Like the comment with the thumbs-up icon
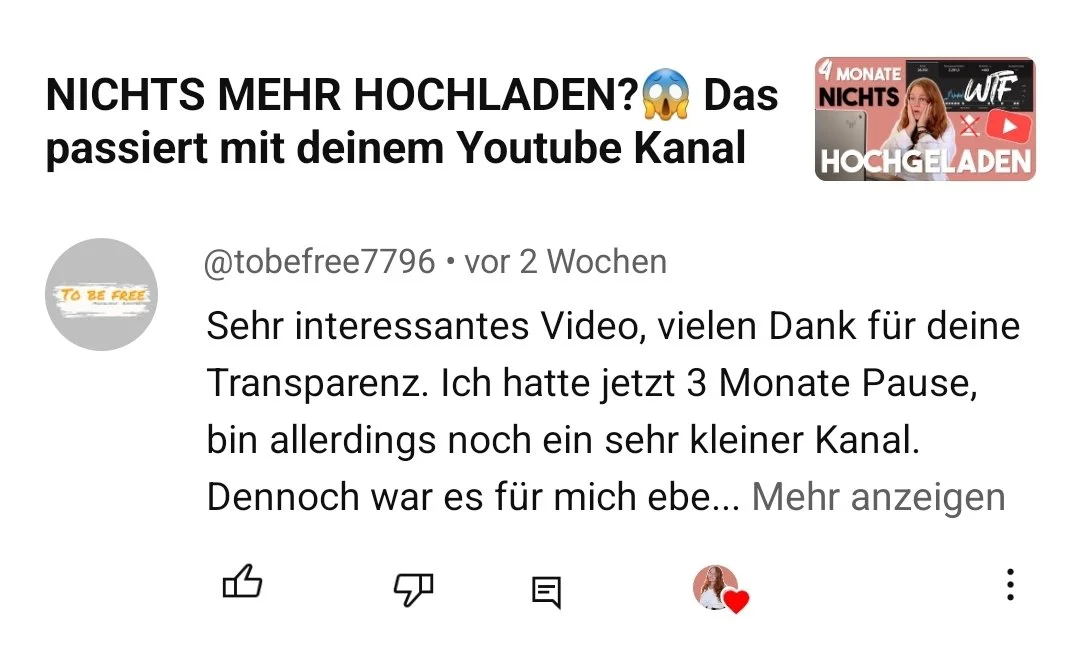 pos(242,582)
